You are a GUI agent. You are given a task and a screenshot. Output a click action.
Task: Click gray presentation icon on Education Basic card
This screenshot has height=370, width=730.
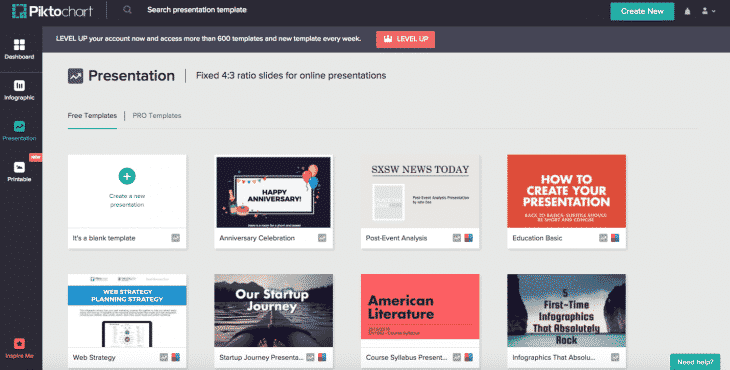click(x=603, y=238)
